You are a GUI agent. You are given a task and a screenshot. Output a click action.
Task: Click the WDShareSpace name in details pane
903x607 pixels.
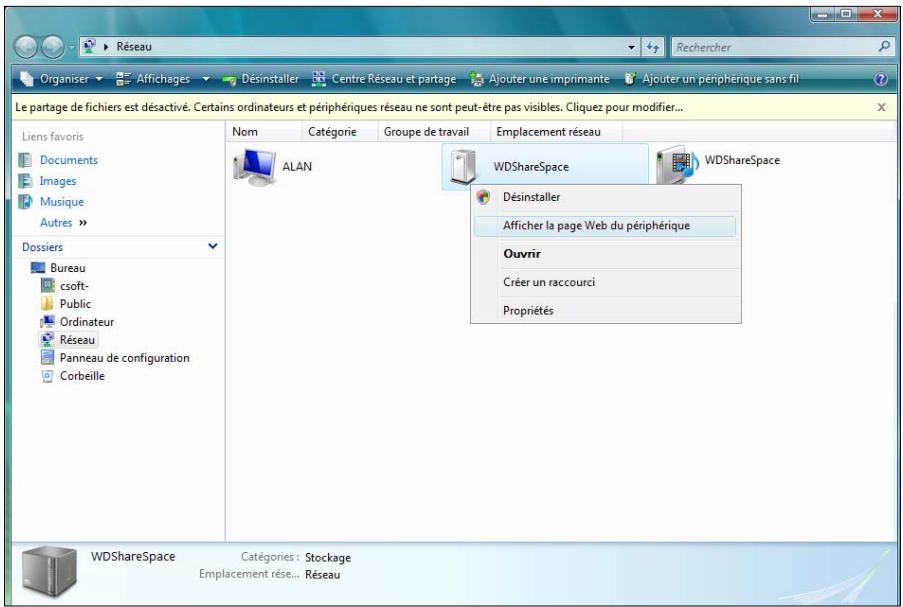(x=133, y=556)
